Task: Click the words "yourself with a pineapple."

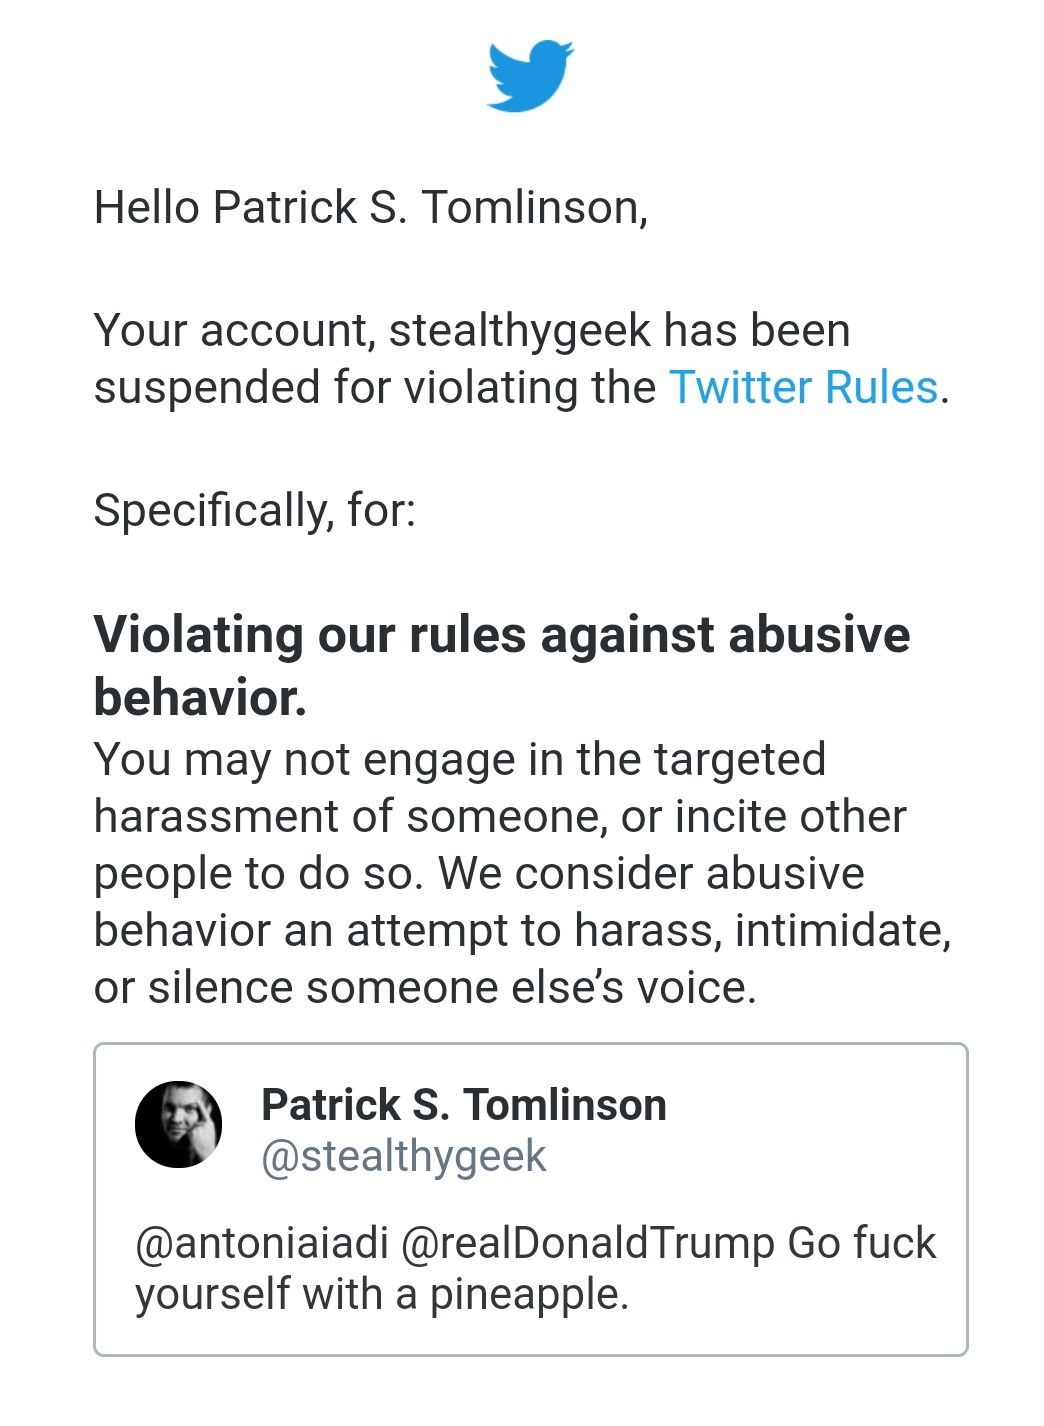Action: pyautogui.click(x=382, y=1294)
